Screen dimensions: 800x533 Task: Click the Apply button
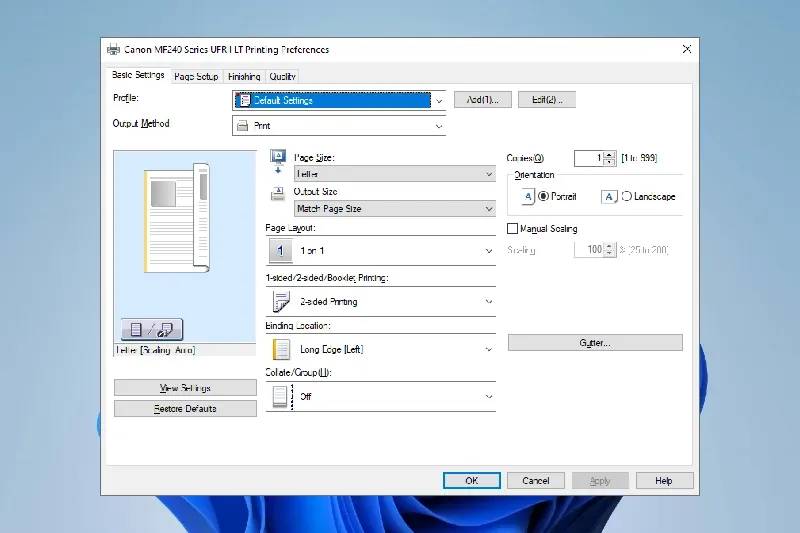[600, 480]
